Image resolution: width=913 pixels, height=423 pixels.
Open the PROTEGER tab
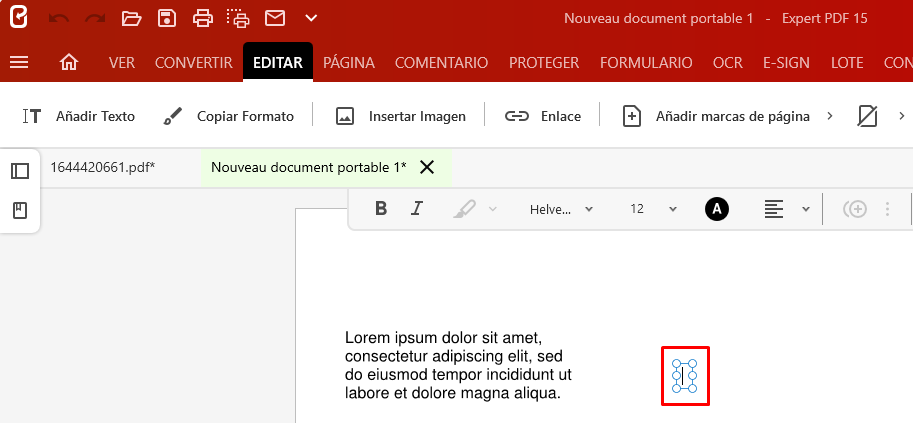(x=544, y=63)
